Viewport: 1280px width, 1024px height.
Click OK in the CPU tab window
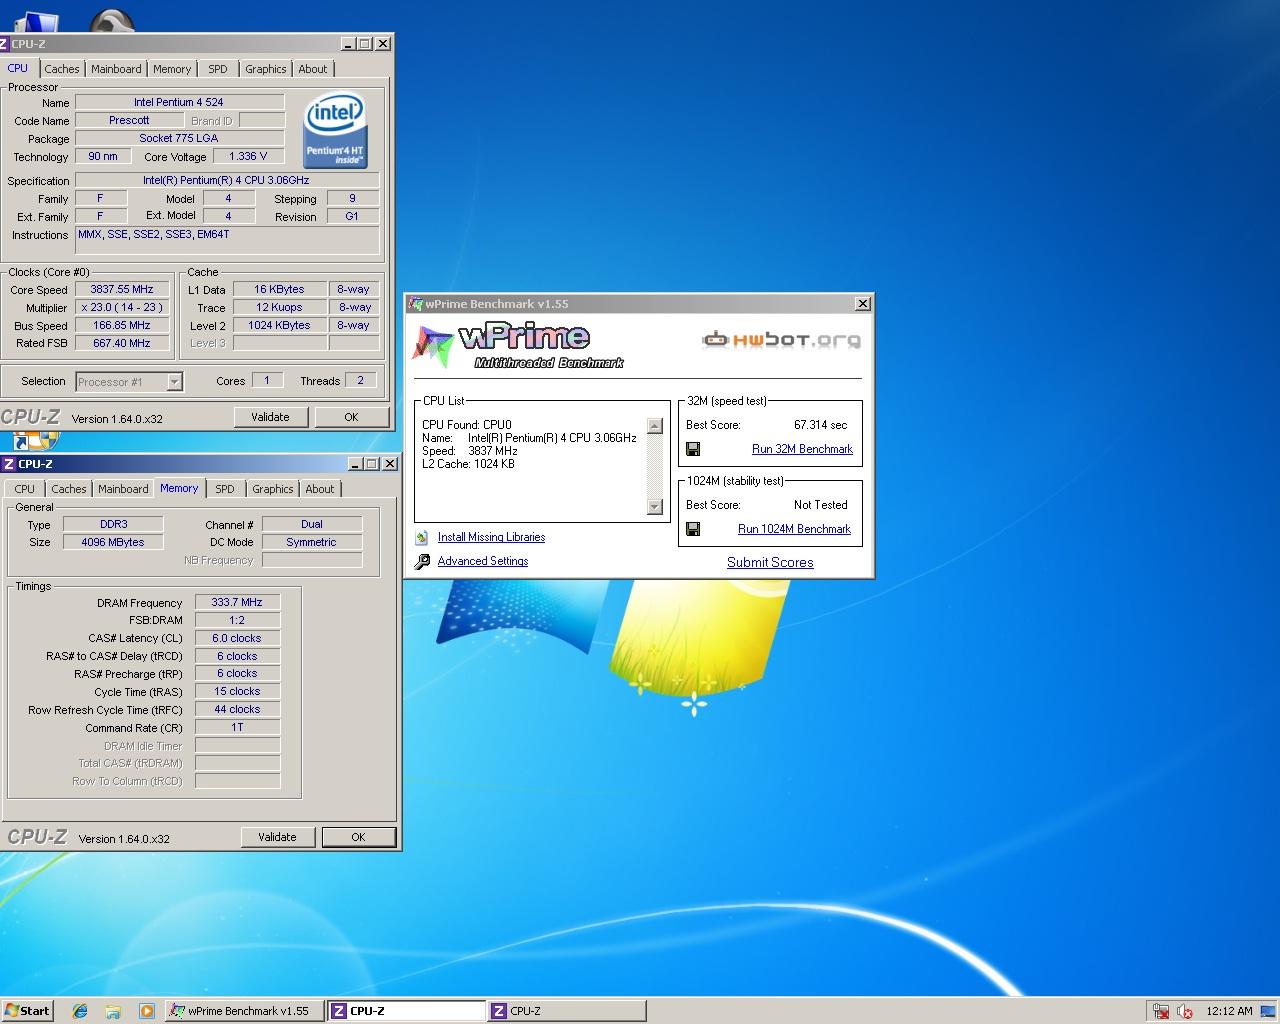[x=351, y=417]
